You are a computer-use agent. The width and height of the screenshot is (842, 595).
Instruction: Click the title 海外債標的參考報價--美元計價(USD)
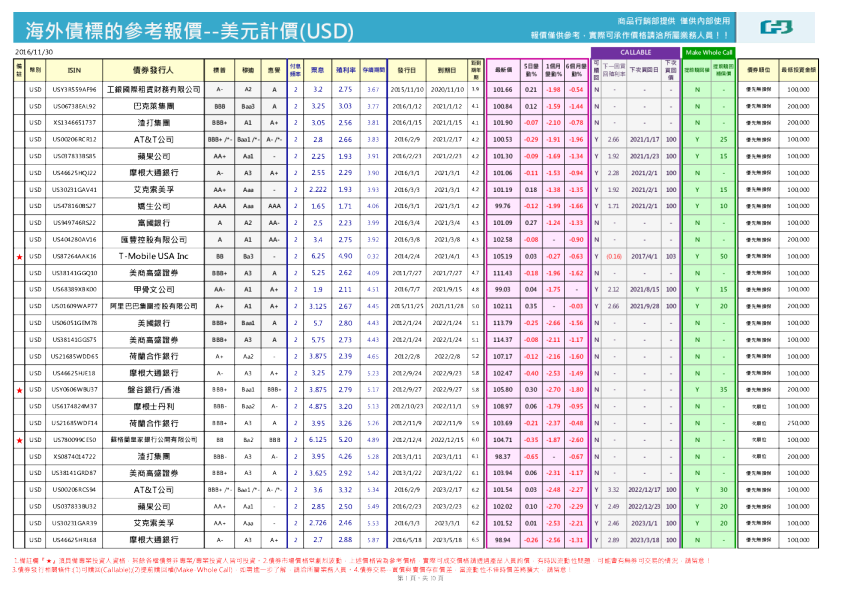pos(190,31)
